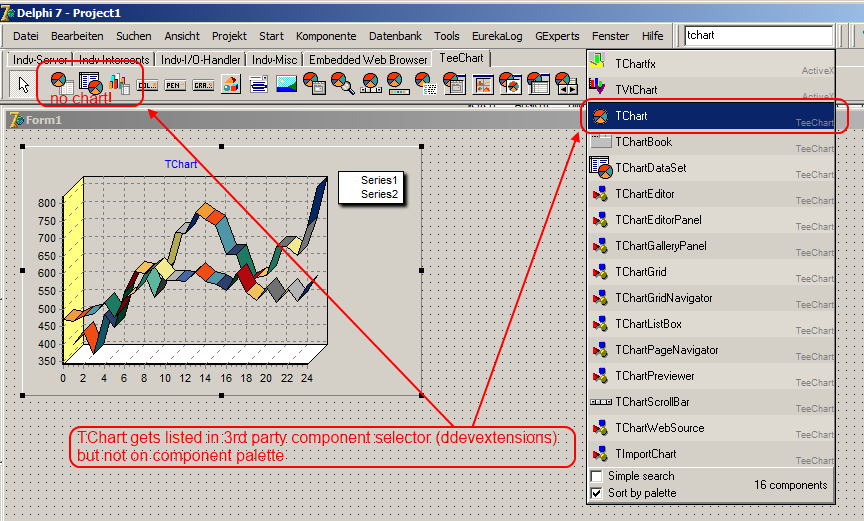Viewport: 864px width, 521px height.
Task: Choose TVtChart from the component list
Action: (x=711, y=90)
